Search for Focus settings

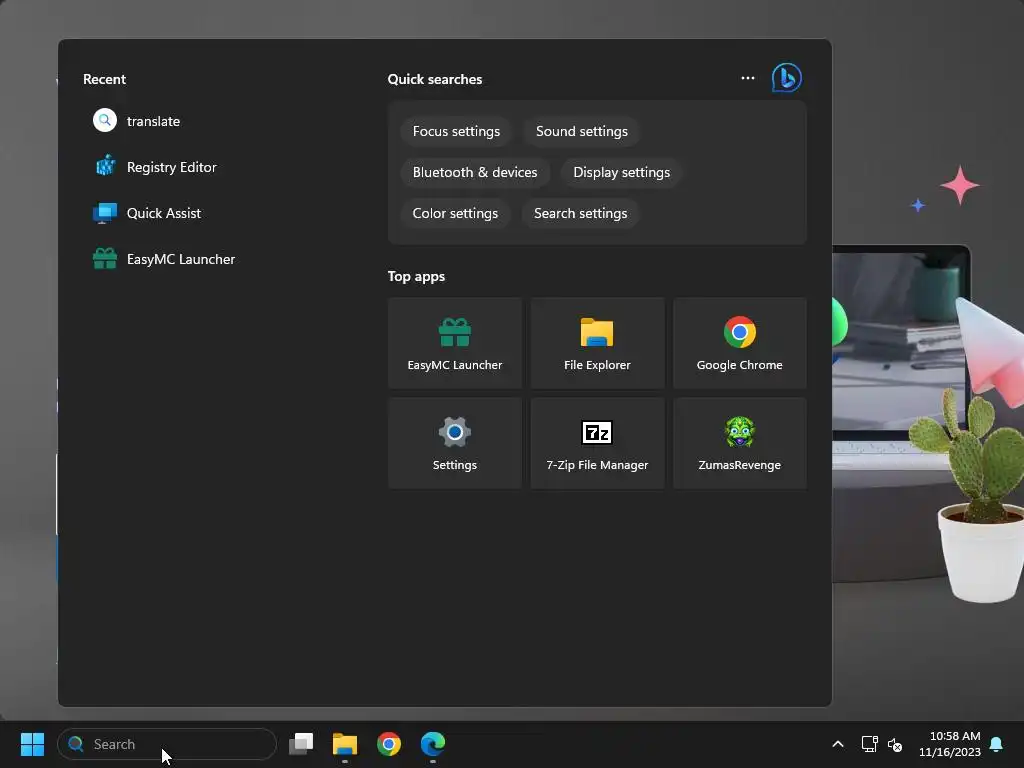[x=456, y=131]
